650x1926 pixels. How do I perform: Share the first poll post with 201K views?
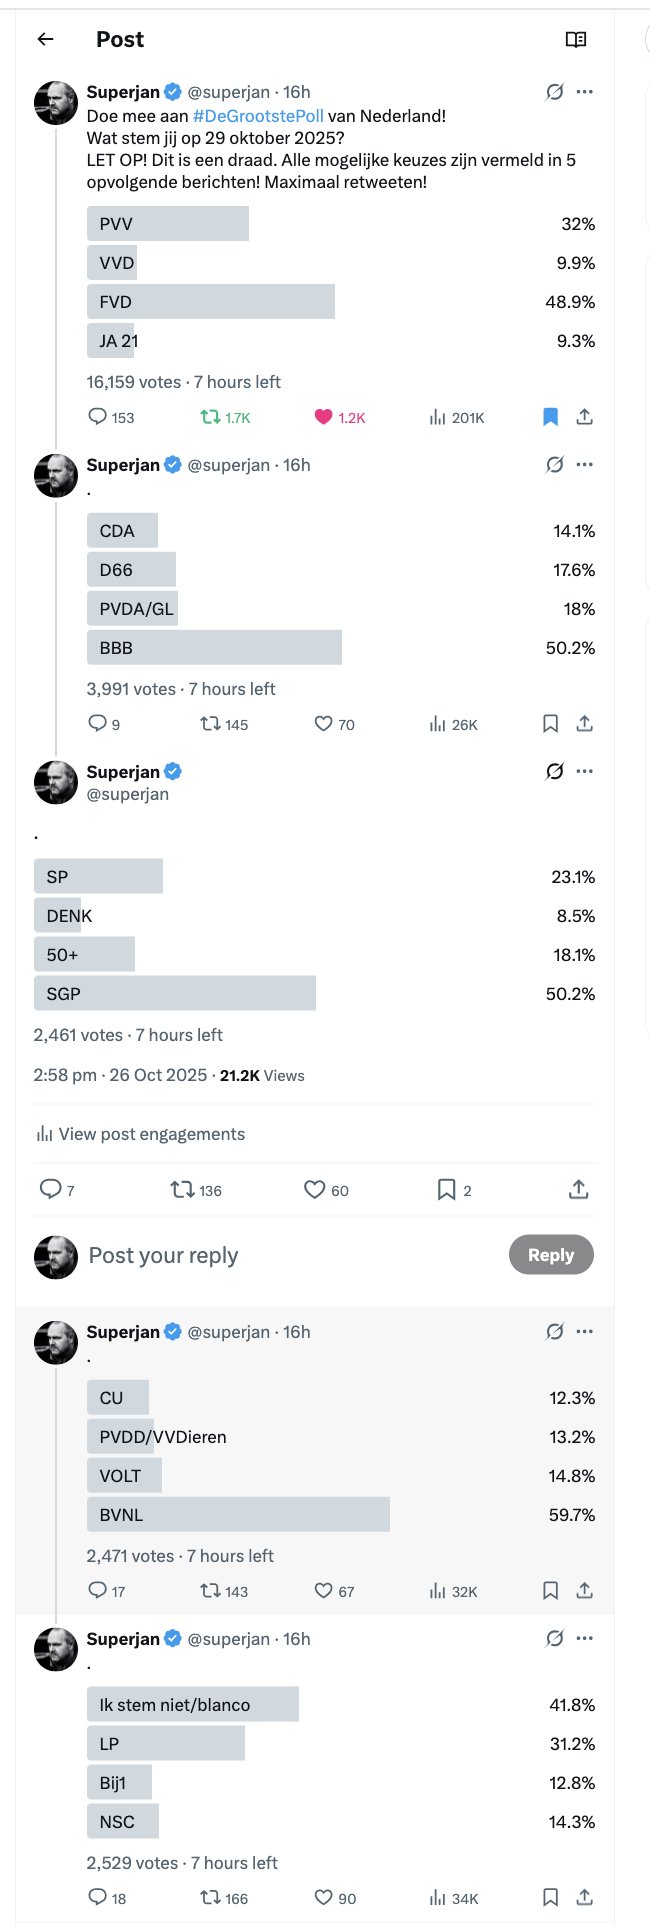pos(585,417)
